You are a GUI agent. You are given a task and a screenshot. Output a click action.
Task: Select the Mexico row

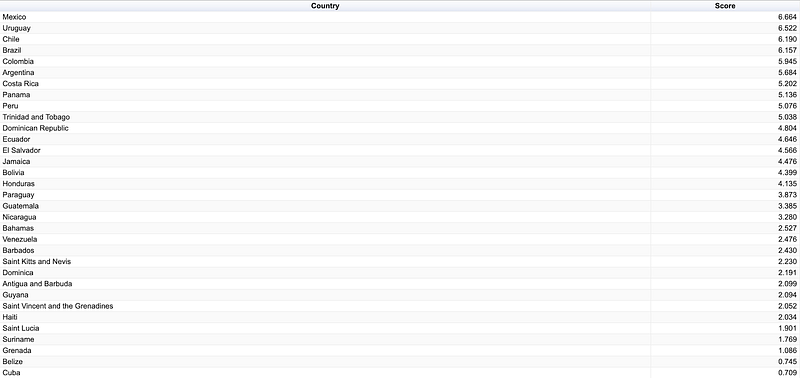(x=400, y=17)
